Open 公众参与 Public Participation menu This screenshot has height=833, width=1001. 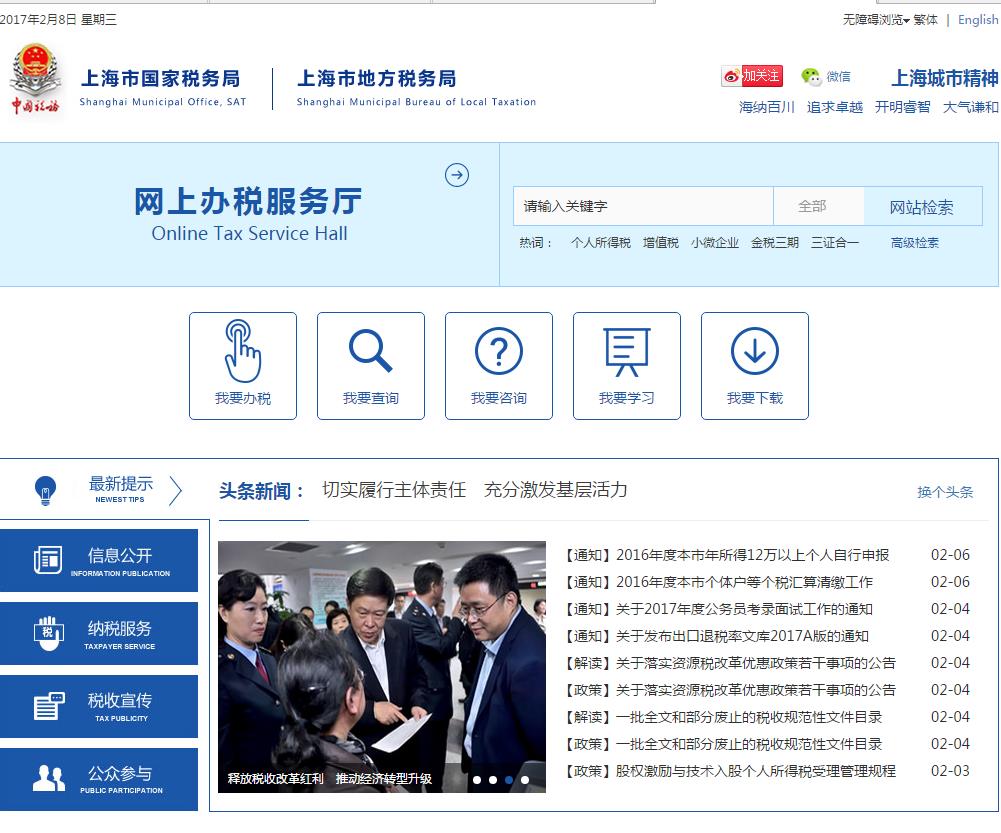(99, 779)
